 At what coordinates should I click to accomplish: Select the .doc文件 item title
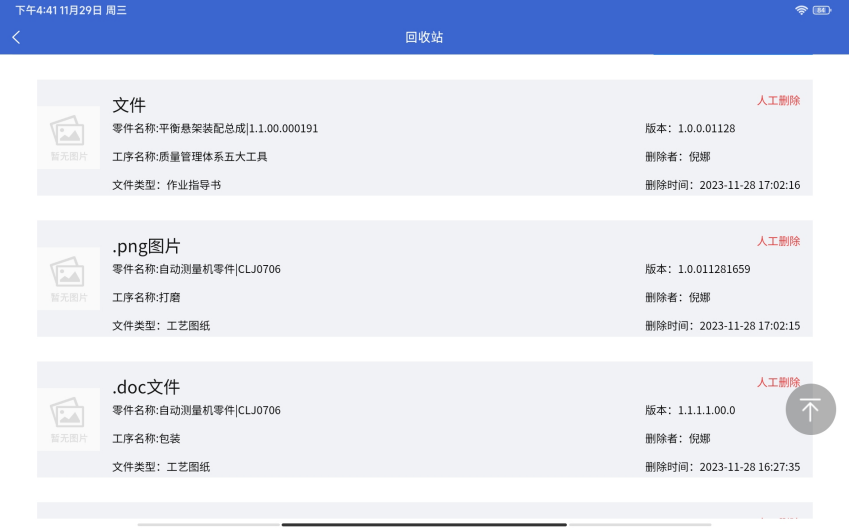pyautogui.click(x=146, y=387)
